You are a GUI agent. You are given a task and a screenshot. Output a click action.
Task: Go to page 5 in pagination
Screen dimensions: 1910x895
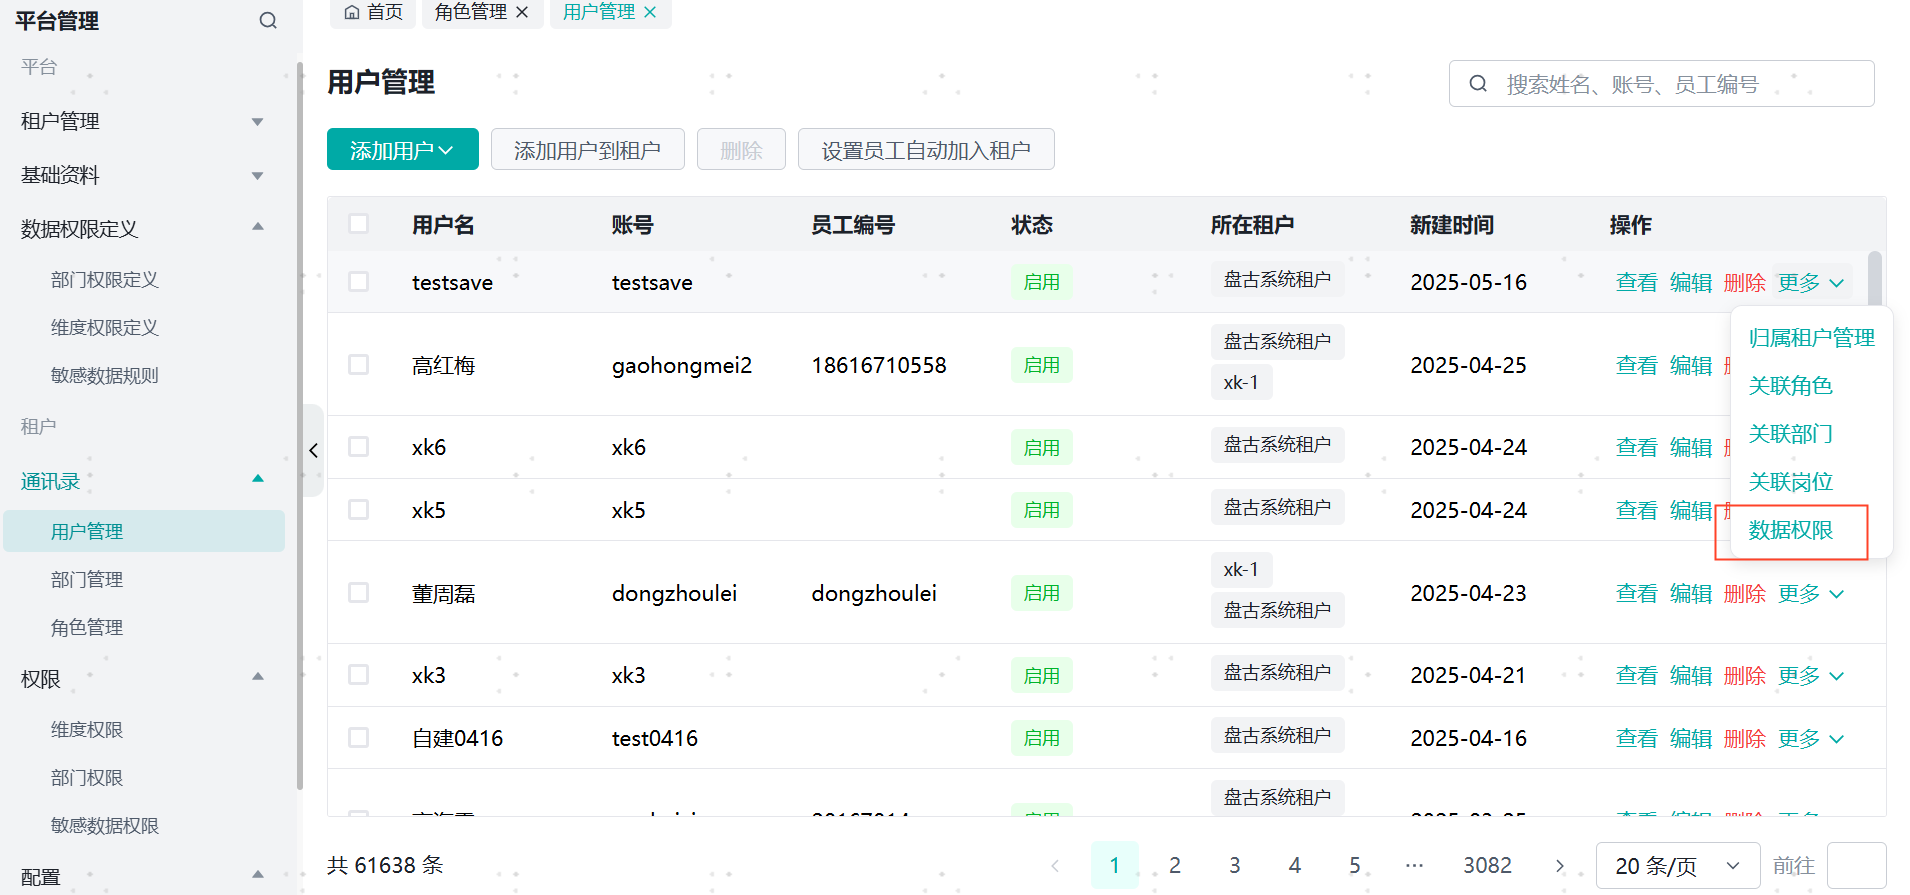click(x=1355, y=866)
